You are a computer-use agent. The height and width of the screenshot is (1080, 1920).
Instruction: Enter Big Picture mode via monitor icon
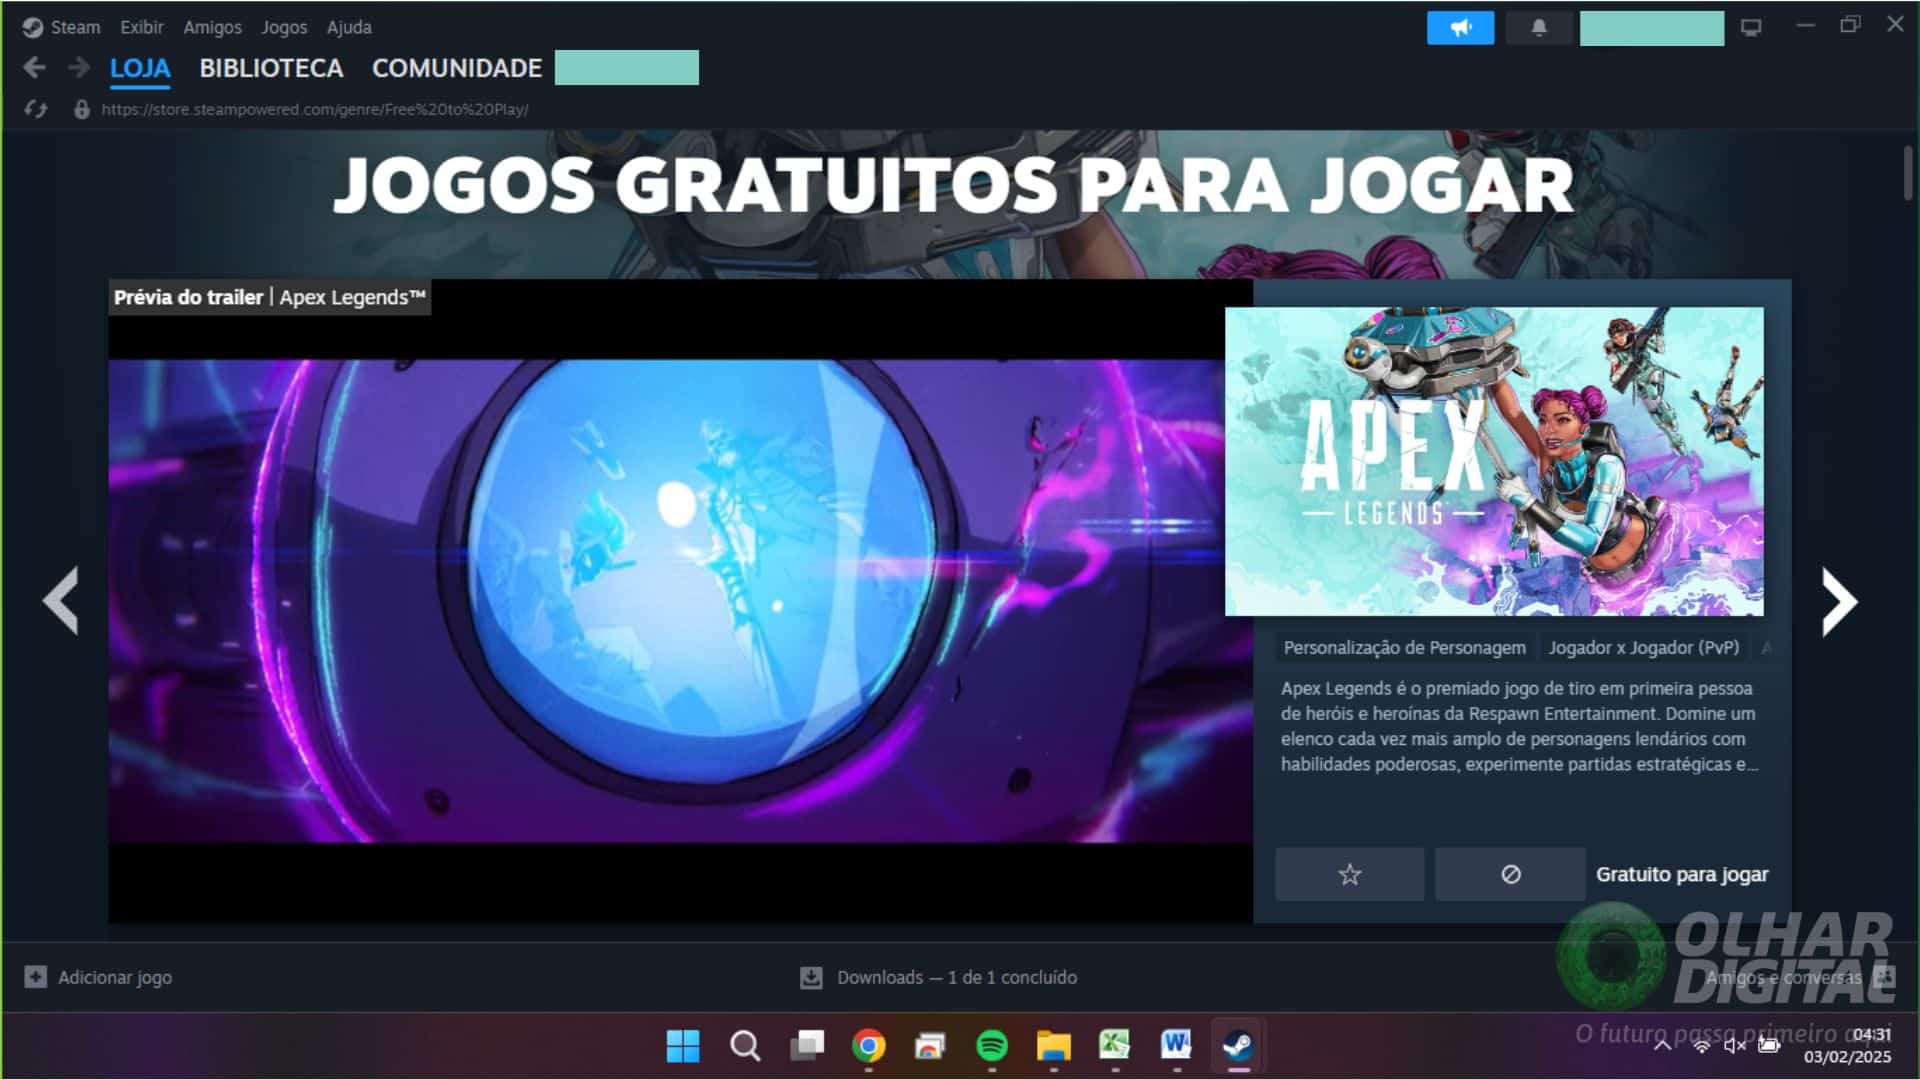click(x=1751, y=28)
